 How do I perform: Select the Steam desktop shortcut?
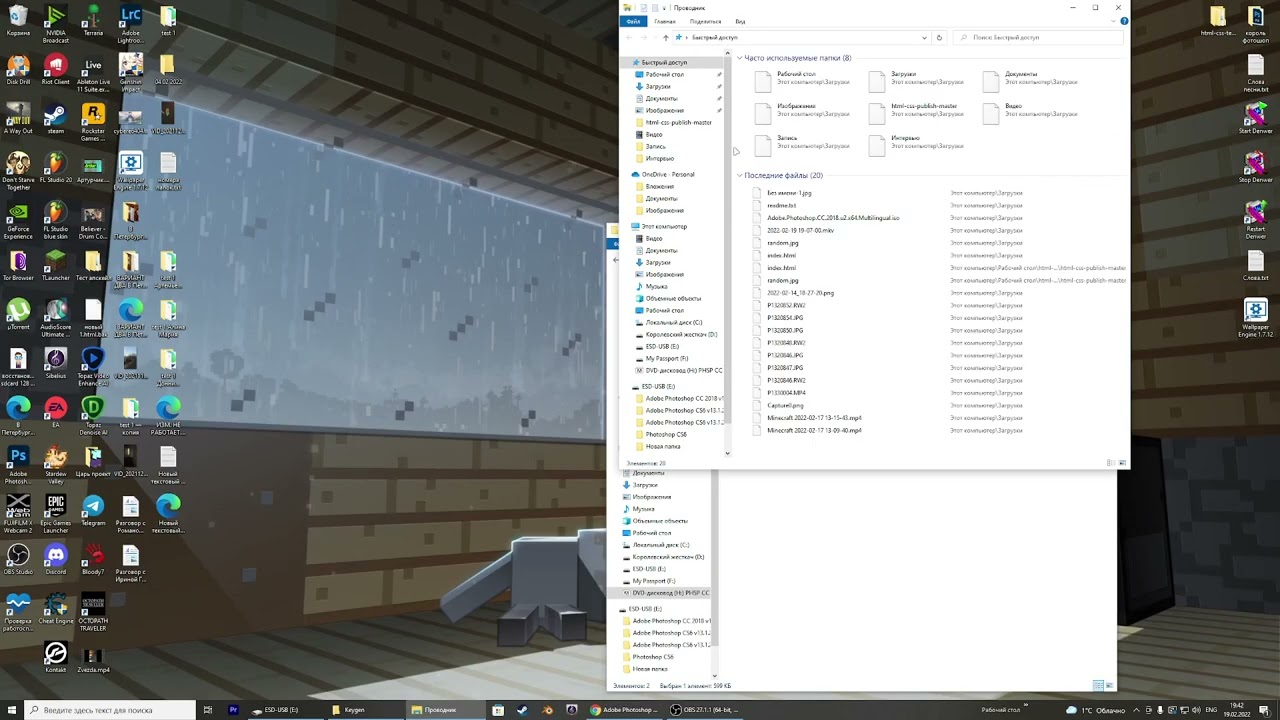tap(56, 120)
